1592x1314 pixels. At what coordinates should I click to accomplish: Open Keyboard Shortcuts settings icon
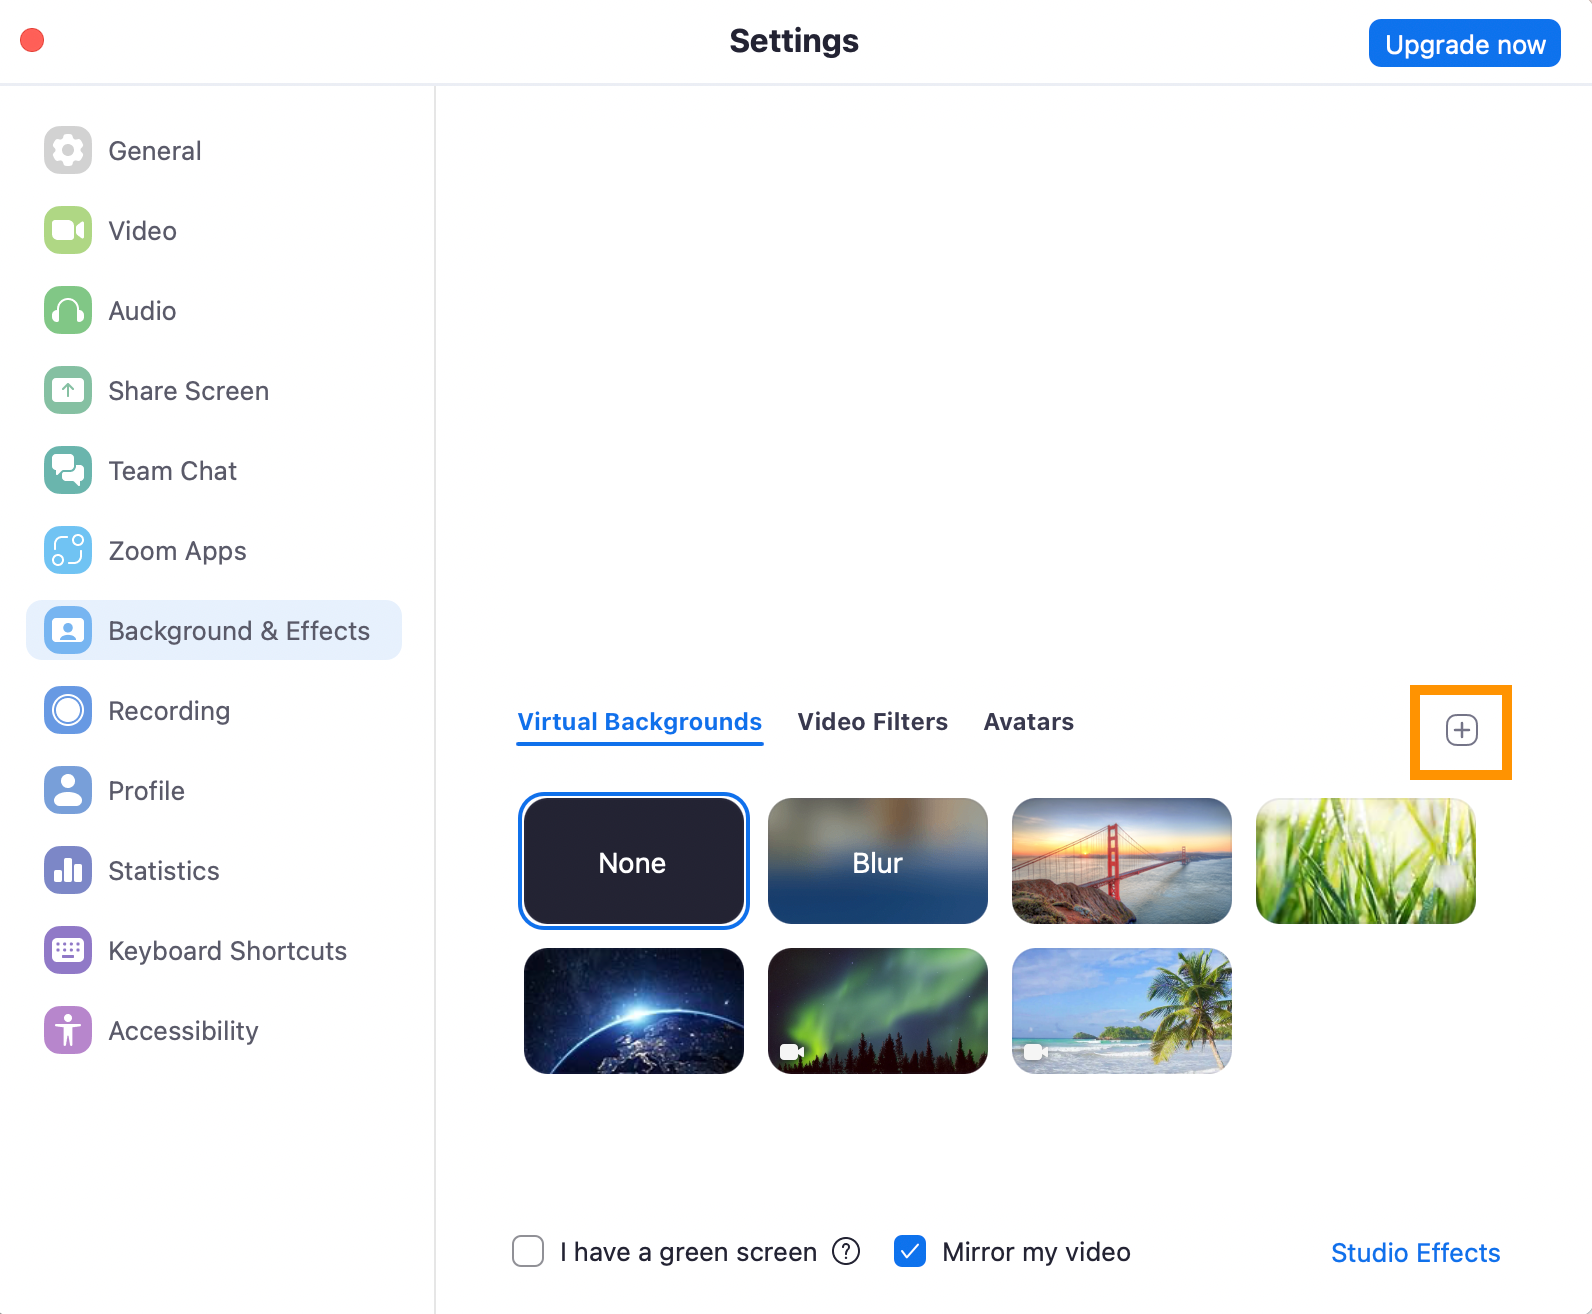68,951
